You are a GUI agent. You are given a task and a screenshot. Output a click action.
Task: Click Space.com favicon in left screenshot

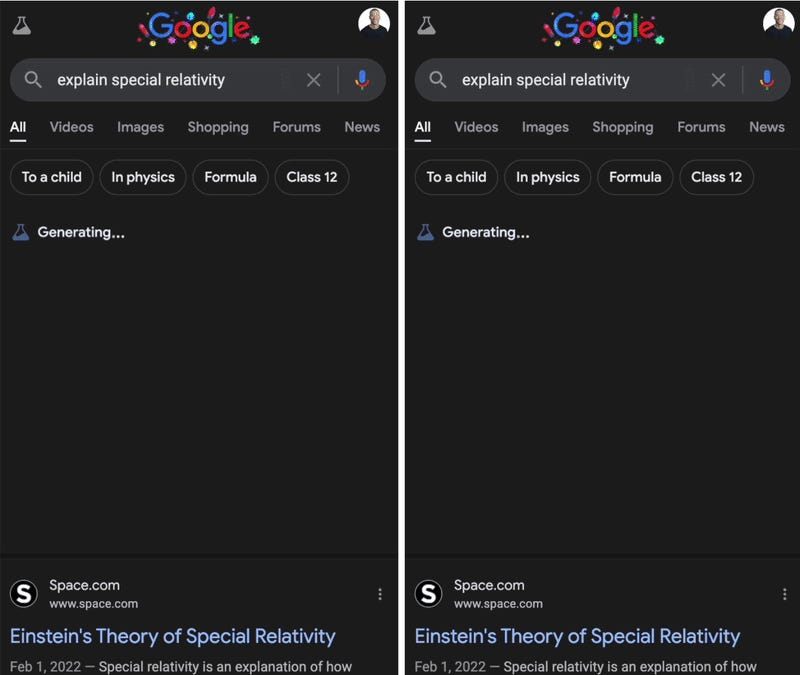coord(23,593)
